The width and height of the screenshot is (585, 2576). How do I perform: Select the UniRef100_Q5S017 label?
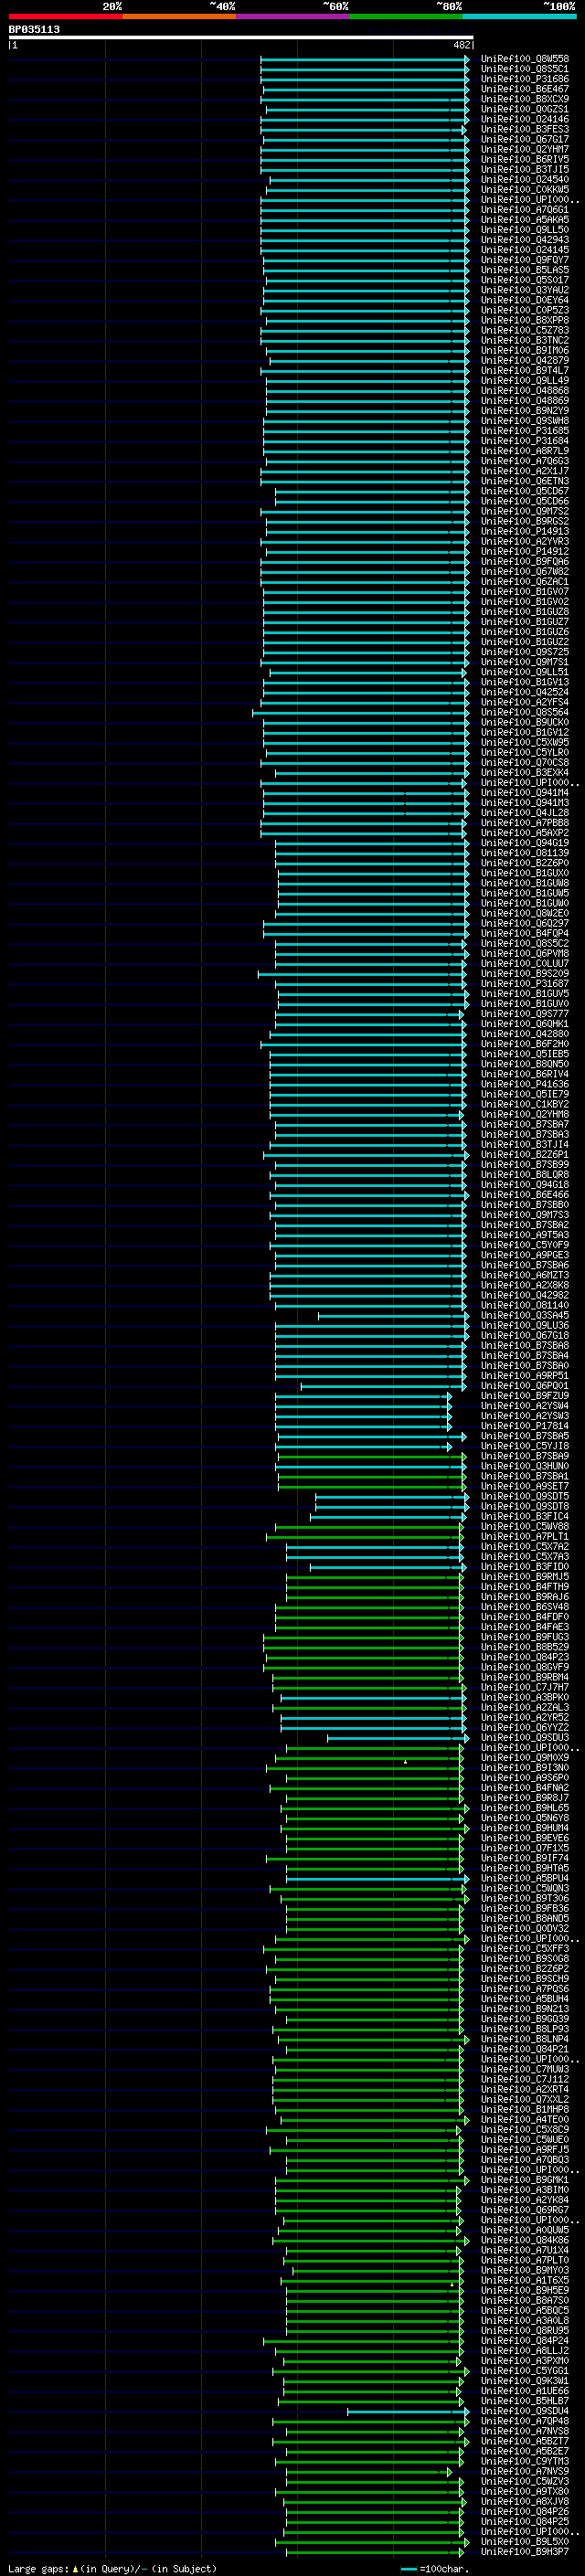[x=524, y=280]
